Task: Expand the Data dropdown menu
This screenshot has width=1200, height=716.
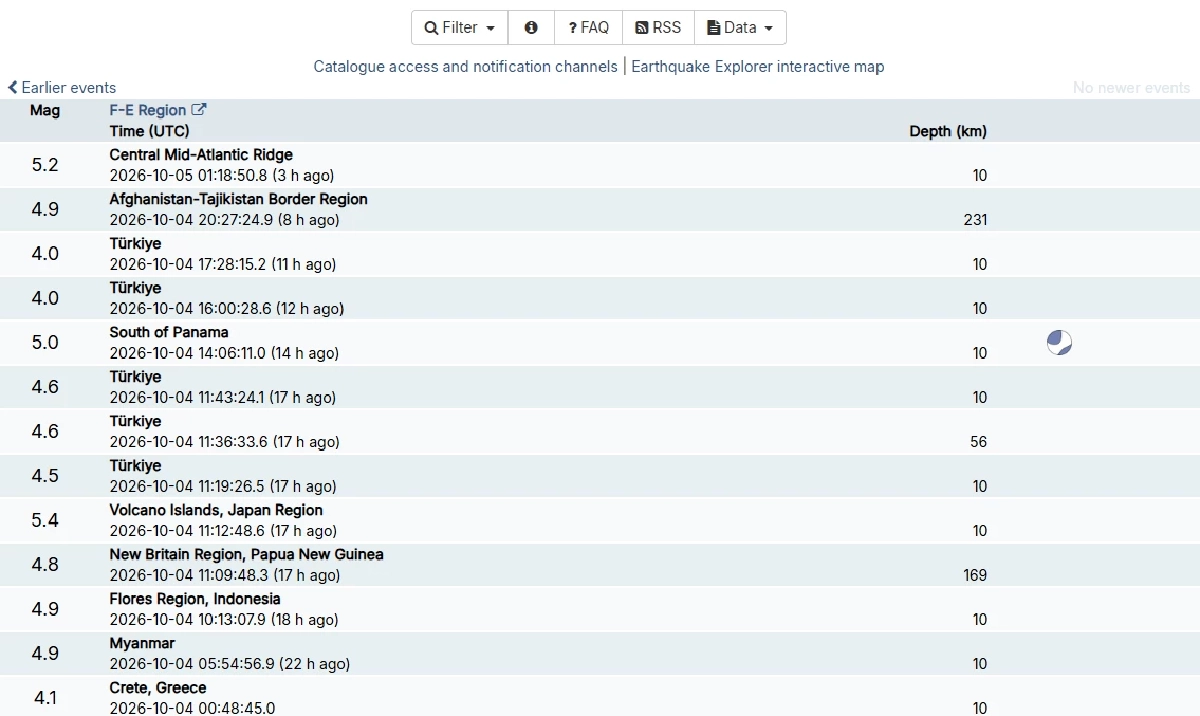Action: pyautogui.click(x=740, y=28)
